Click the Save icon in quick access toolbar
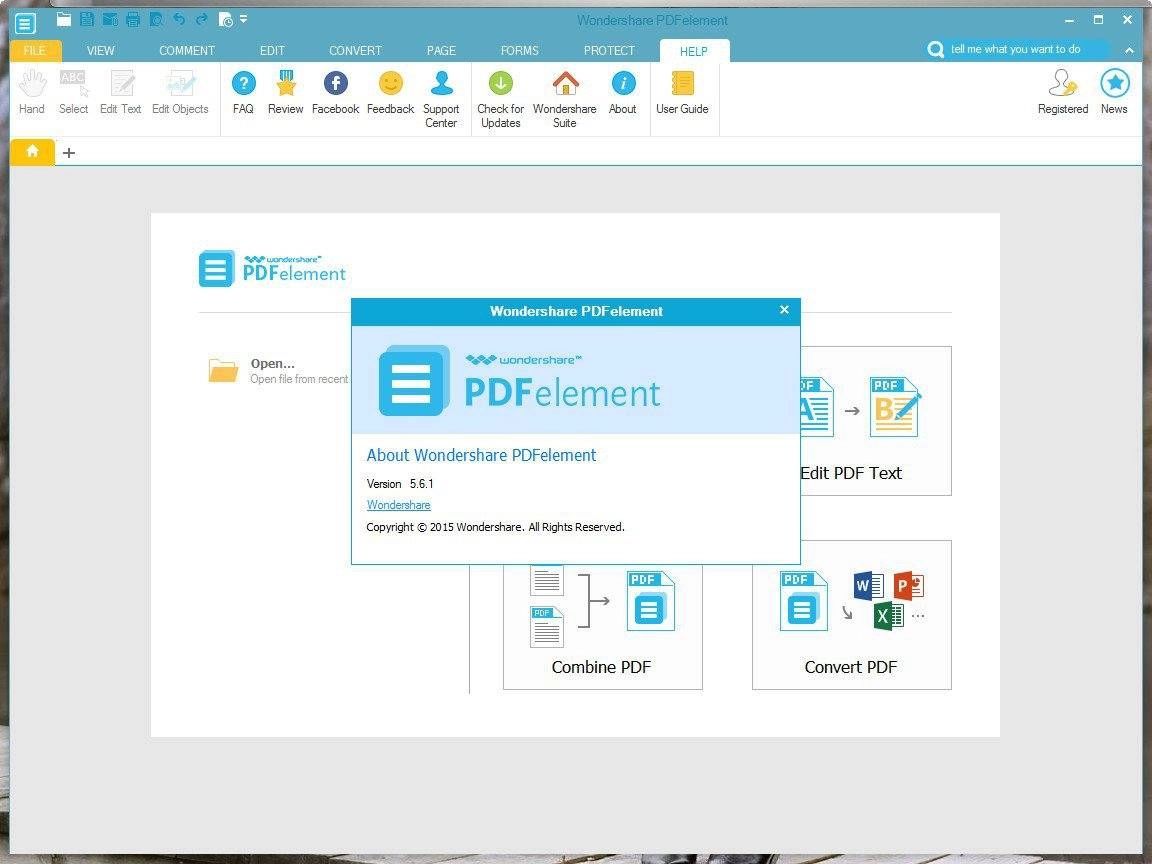The height and width of the screenshot is (864, 1152). pos(87,19)
